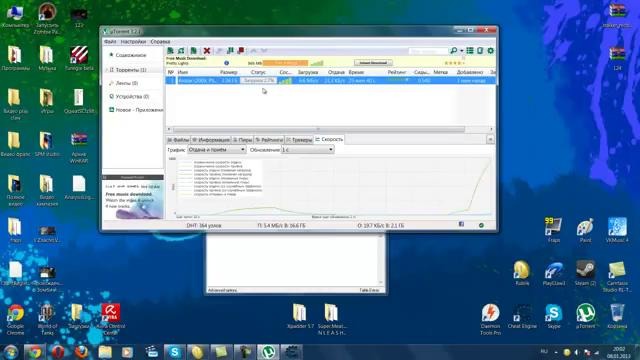Move torrent up the queue
The width and height of the screenshot is (640, 360).
pyautogui.click(x=253, y=51)
